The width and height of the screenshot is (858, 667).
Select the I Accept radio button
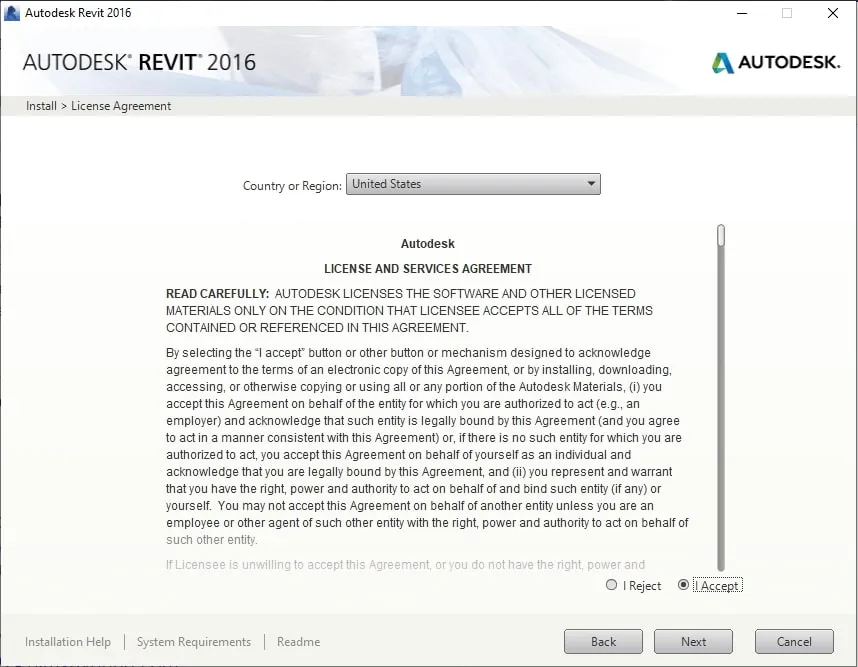pos(682,585)
